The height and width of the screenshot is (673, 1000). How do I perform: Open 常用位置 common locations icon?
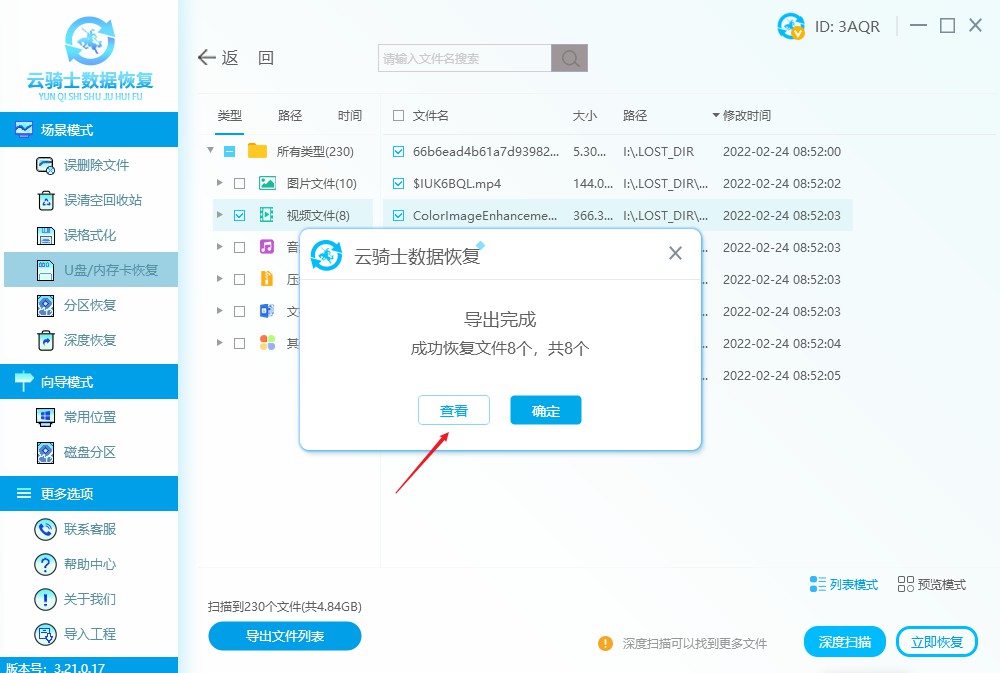(x=46, y=417)
